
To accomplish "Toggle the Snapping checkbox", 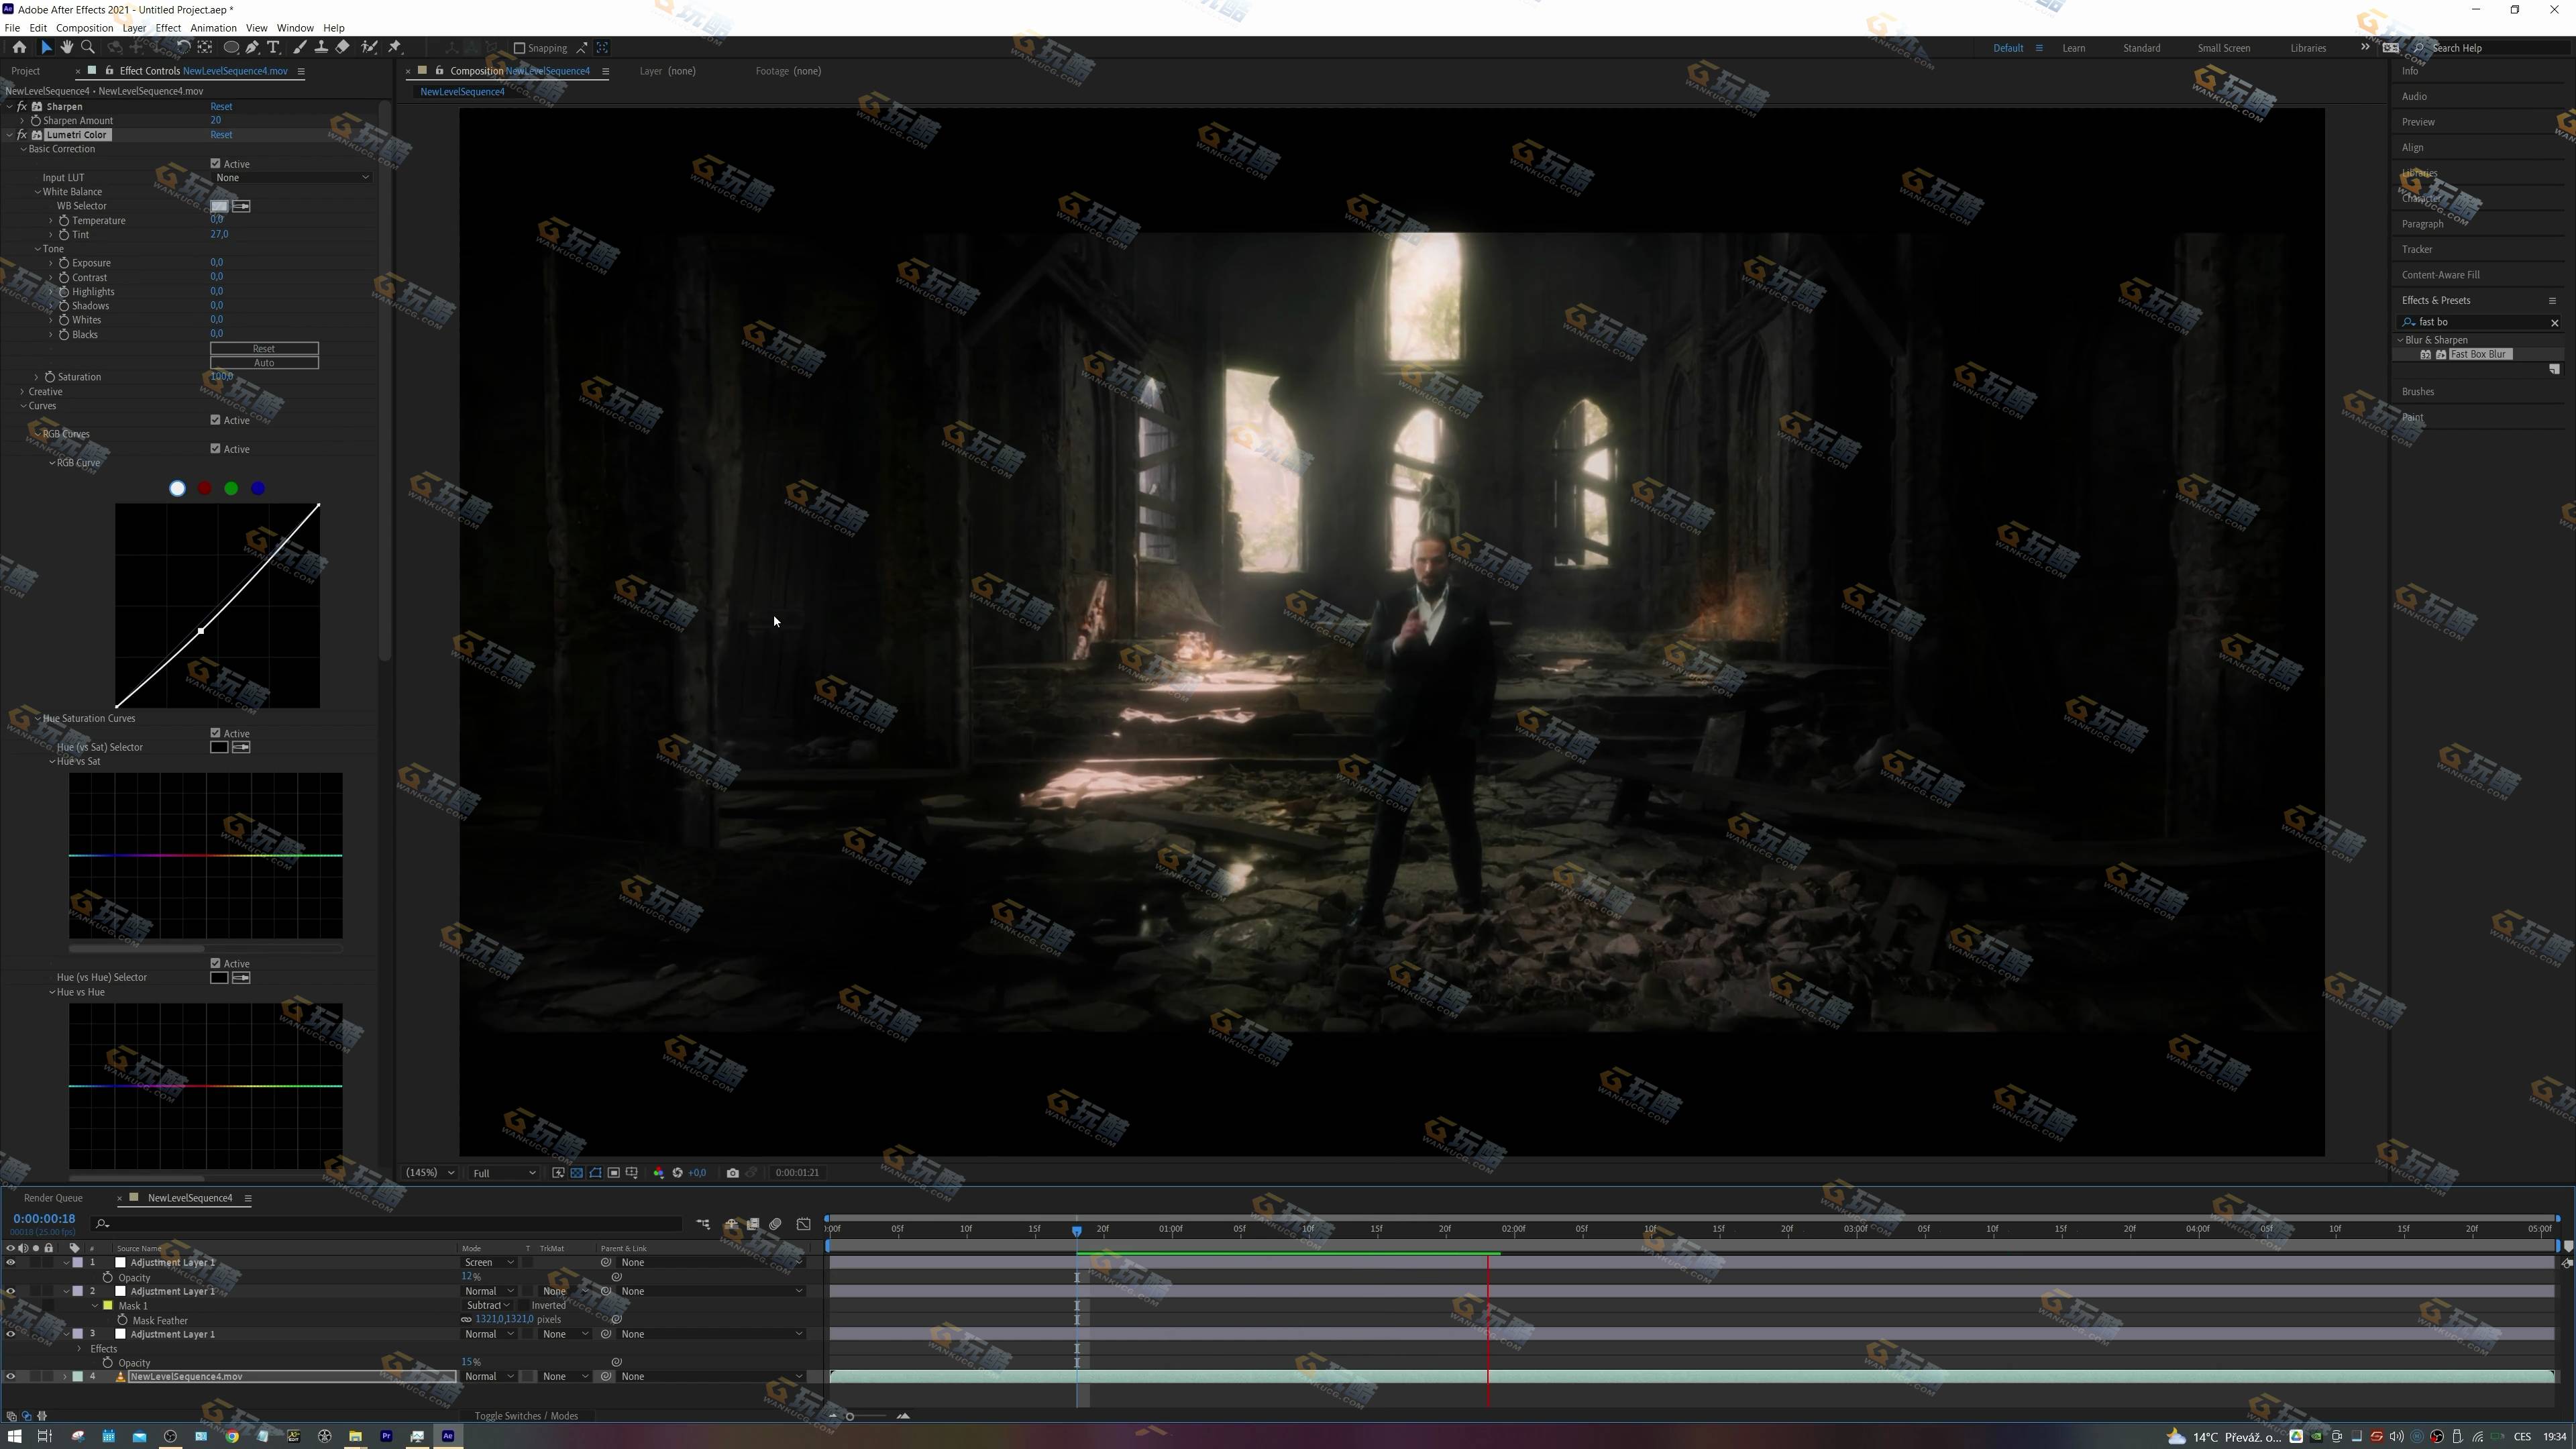I will point(519,48).
